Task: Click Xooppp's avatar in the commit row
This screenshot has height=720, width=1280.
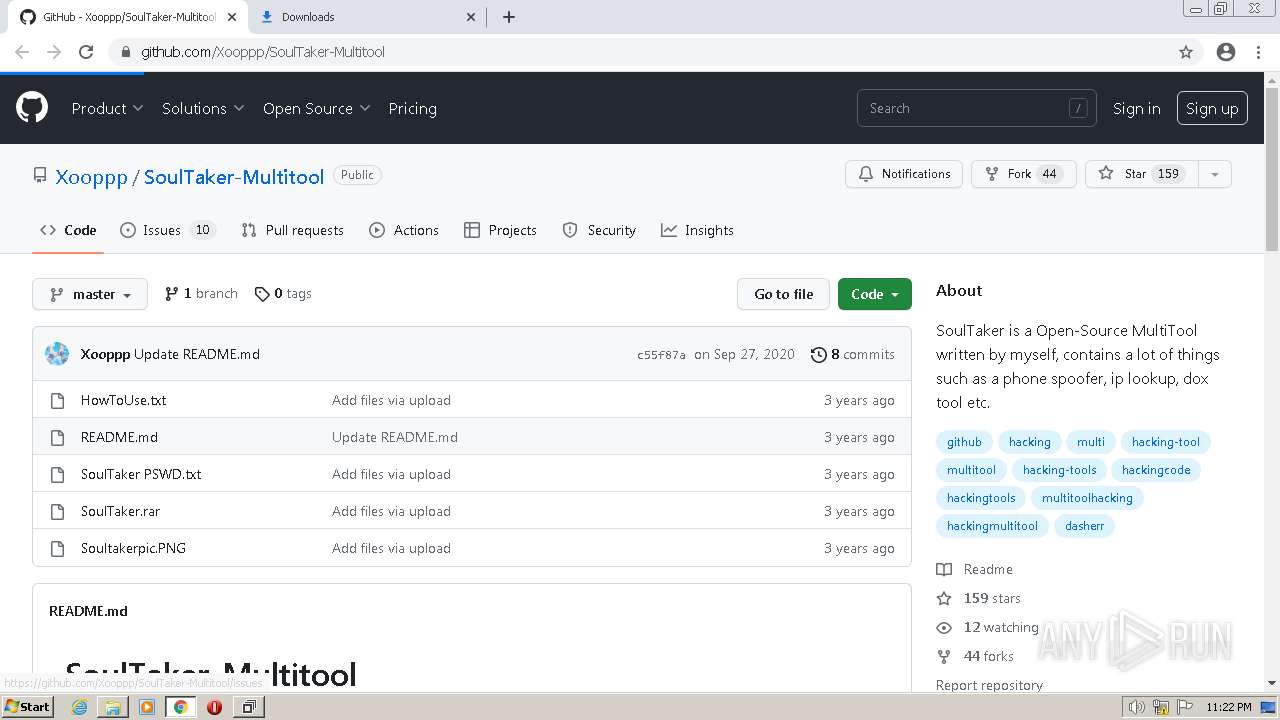Action: click(x=57, y=354)
